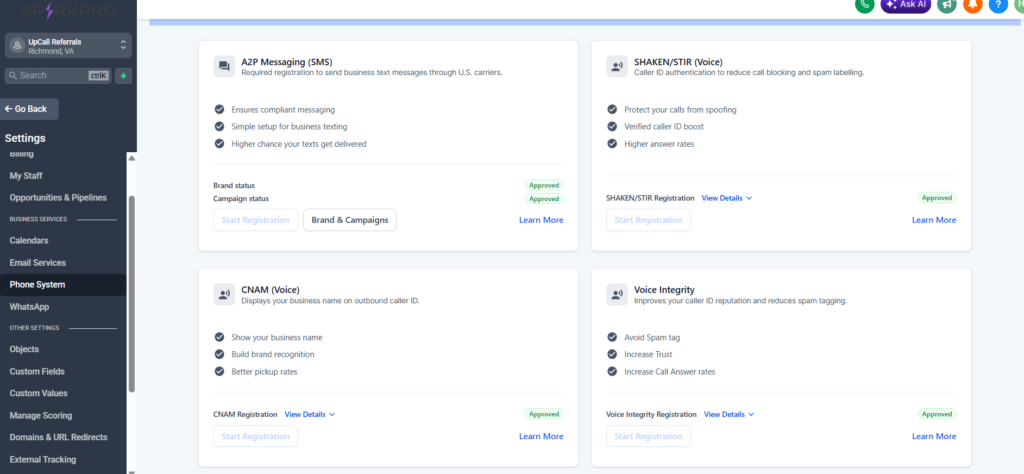Go to WhatsApp settings
Image resolution: width=1024 pixels, height=474 pixels.
pyautogui.click(x=29, y=307)
